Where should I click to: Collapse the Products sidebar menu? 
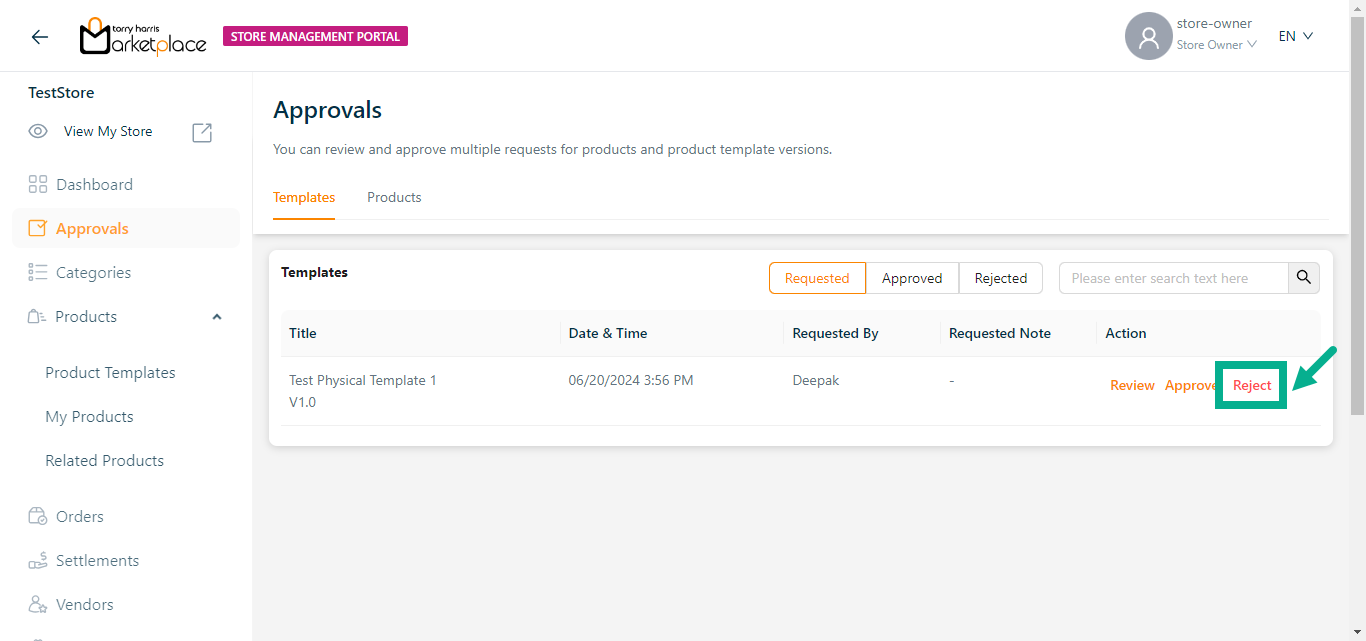[217, 317]
